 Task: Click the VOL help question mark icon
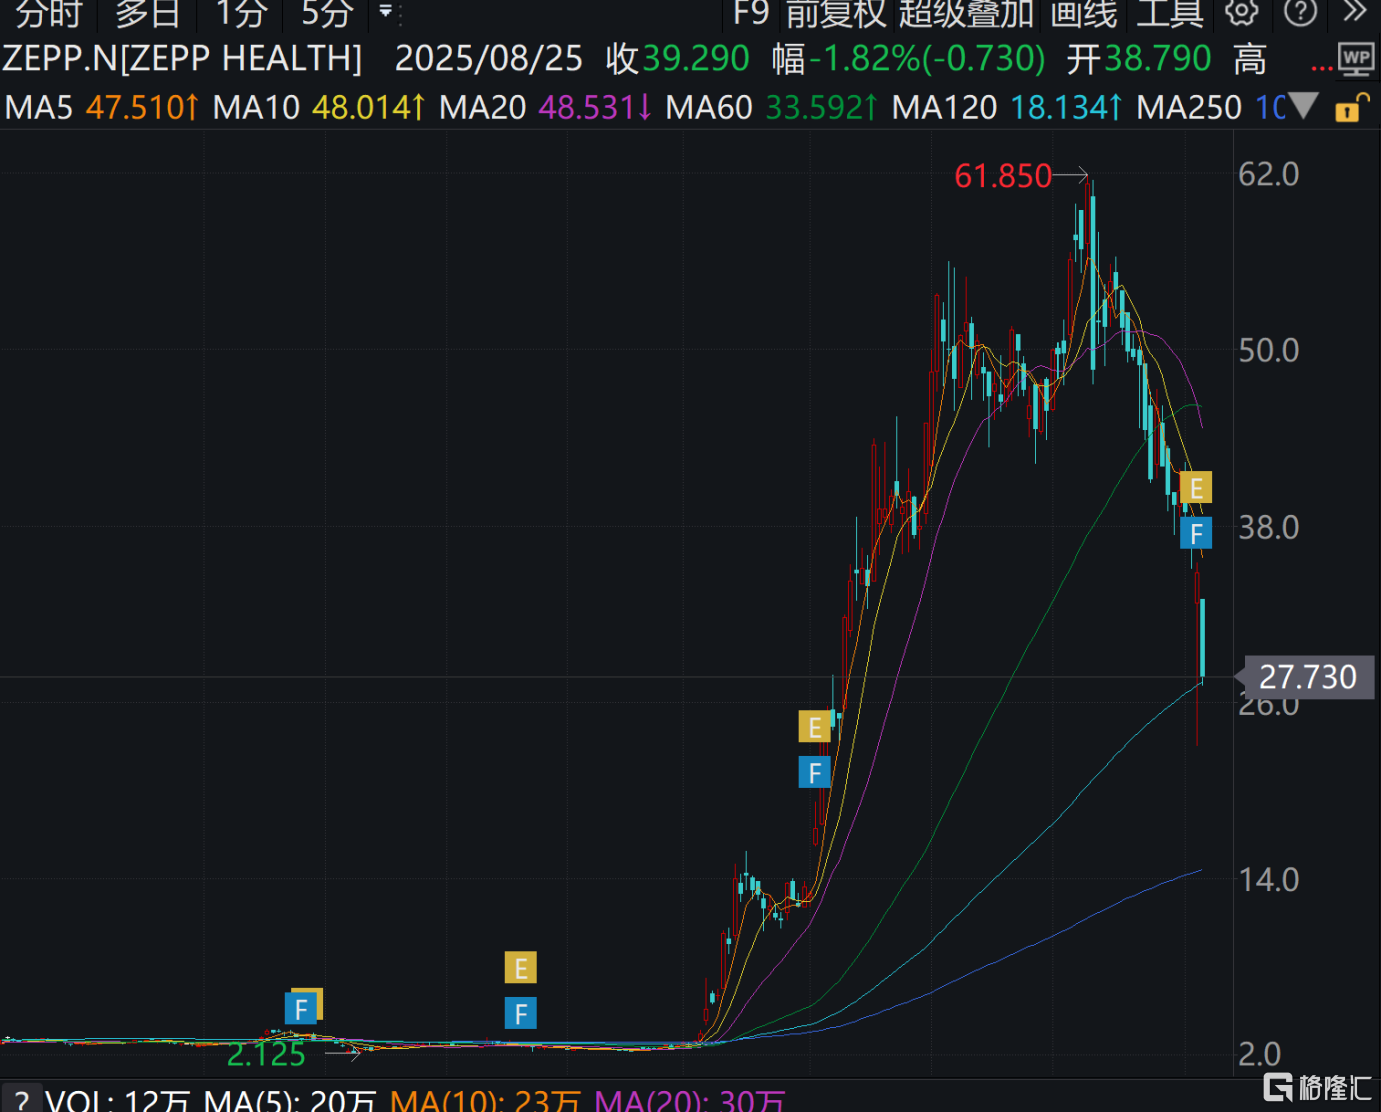coord(21,1099)
